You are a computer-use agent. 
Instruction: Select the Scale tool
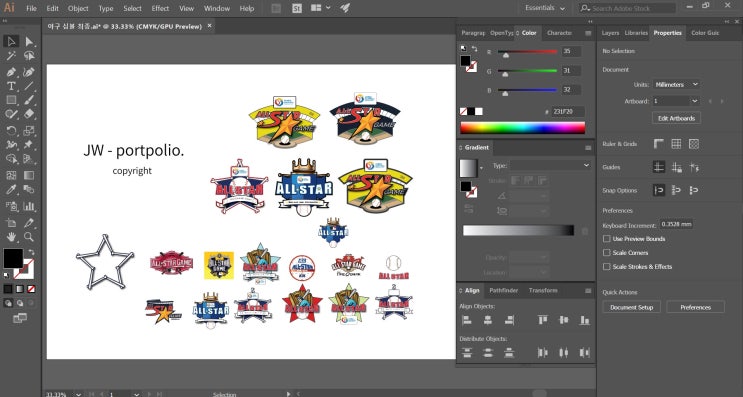point(29,130)
